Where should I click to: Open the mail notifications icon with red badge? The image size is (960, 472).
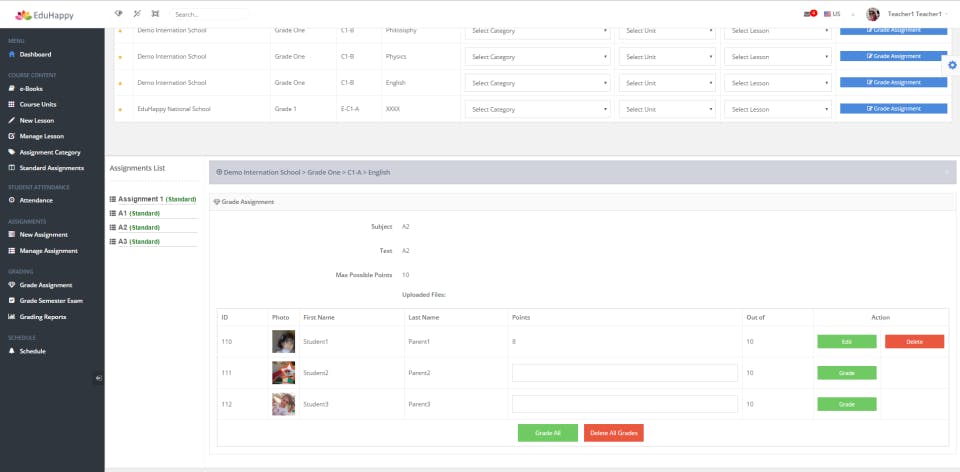[x=810, y=13]
